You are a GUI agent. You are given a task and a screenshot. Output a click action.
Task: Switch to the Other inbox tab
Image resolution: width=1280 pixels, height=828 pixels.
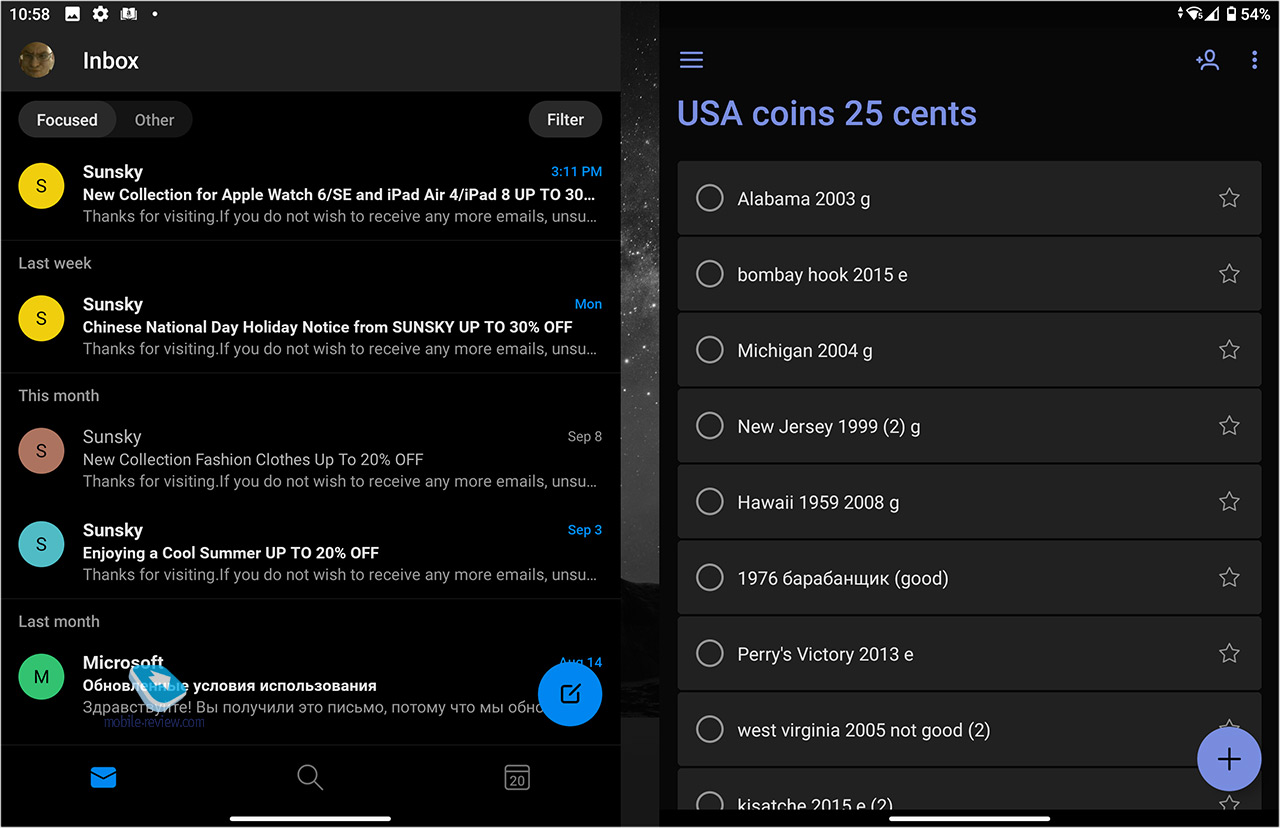[154, 120]
